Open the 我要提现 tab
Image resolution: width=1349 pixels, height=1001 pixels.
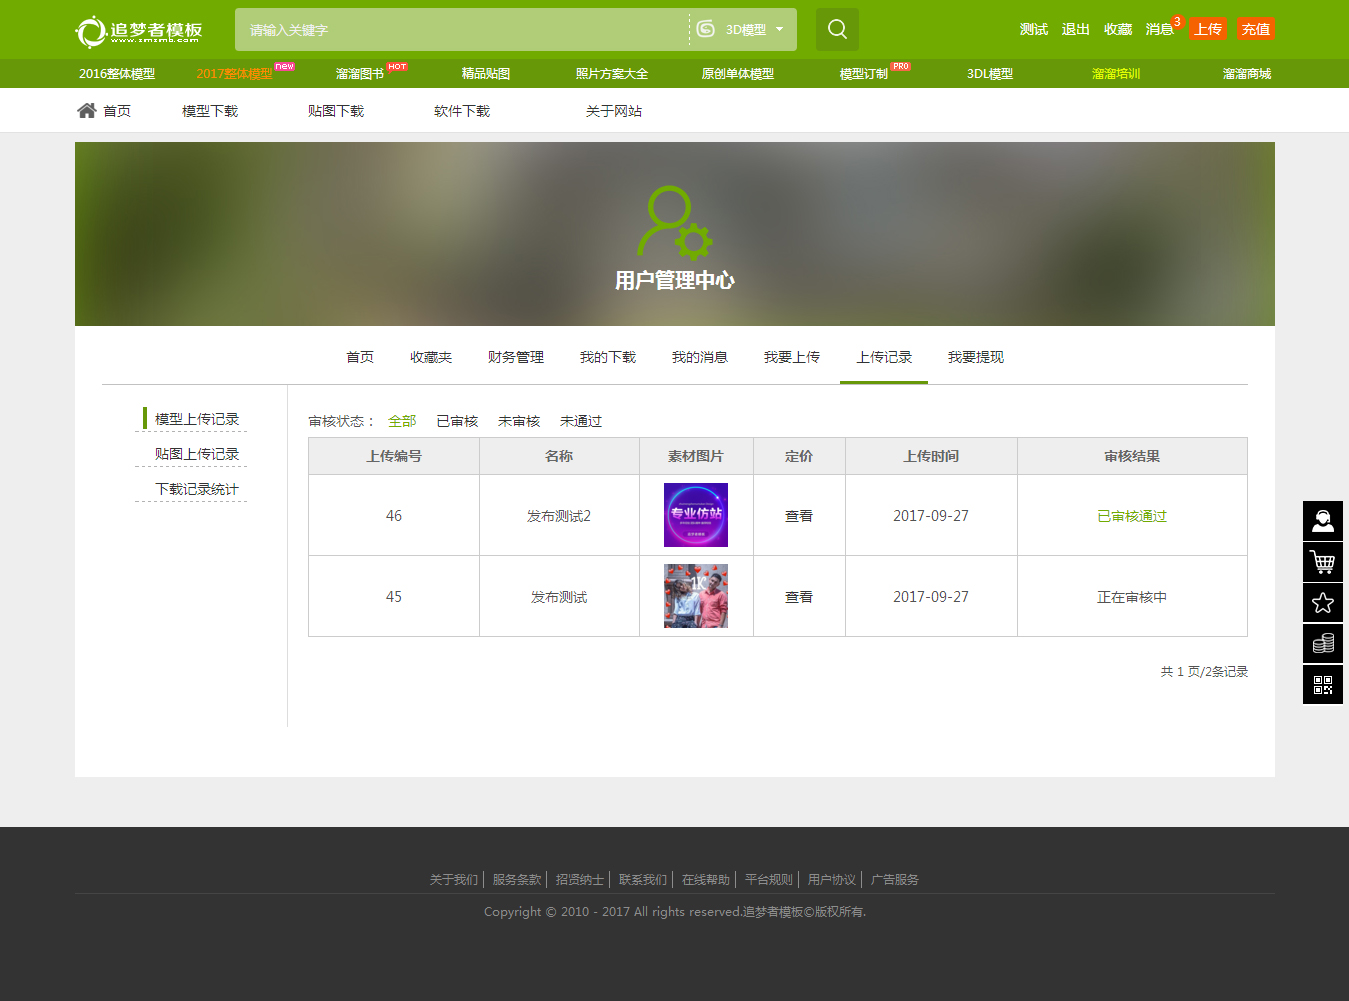pos(976,358)
